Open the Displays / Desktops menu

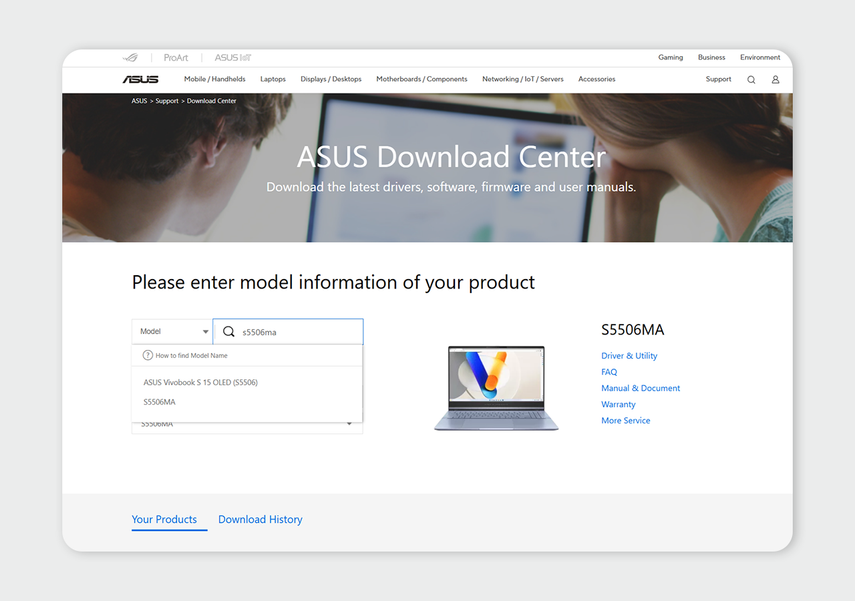coord(331,79)
